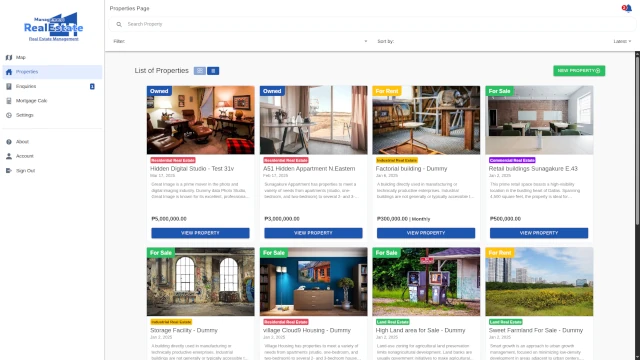Click Properties Page header title
Image resolution: width=640 pixels, height=360 pixels.
click(x=129, y=8)
